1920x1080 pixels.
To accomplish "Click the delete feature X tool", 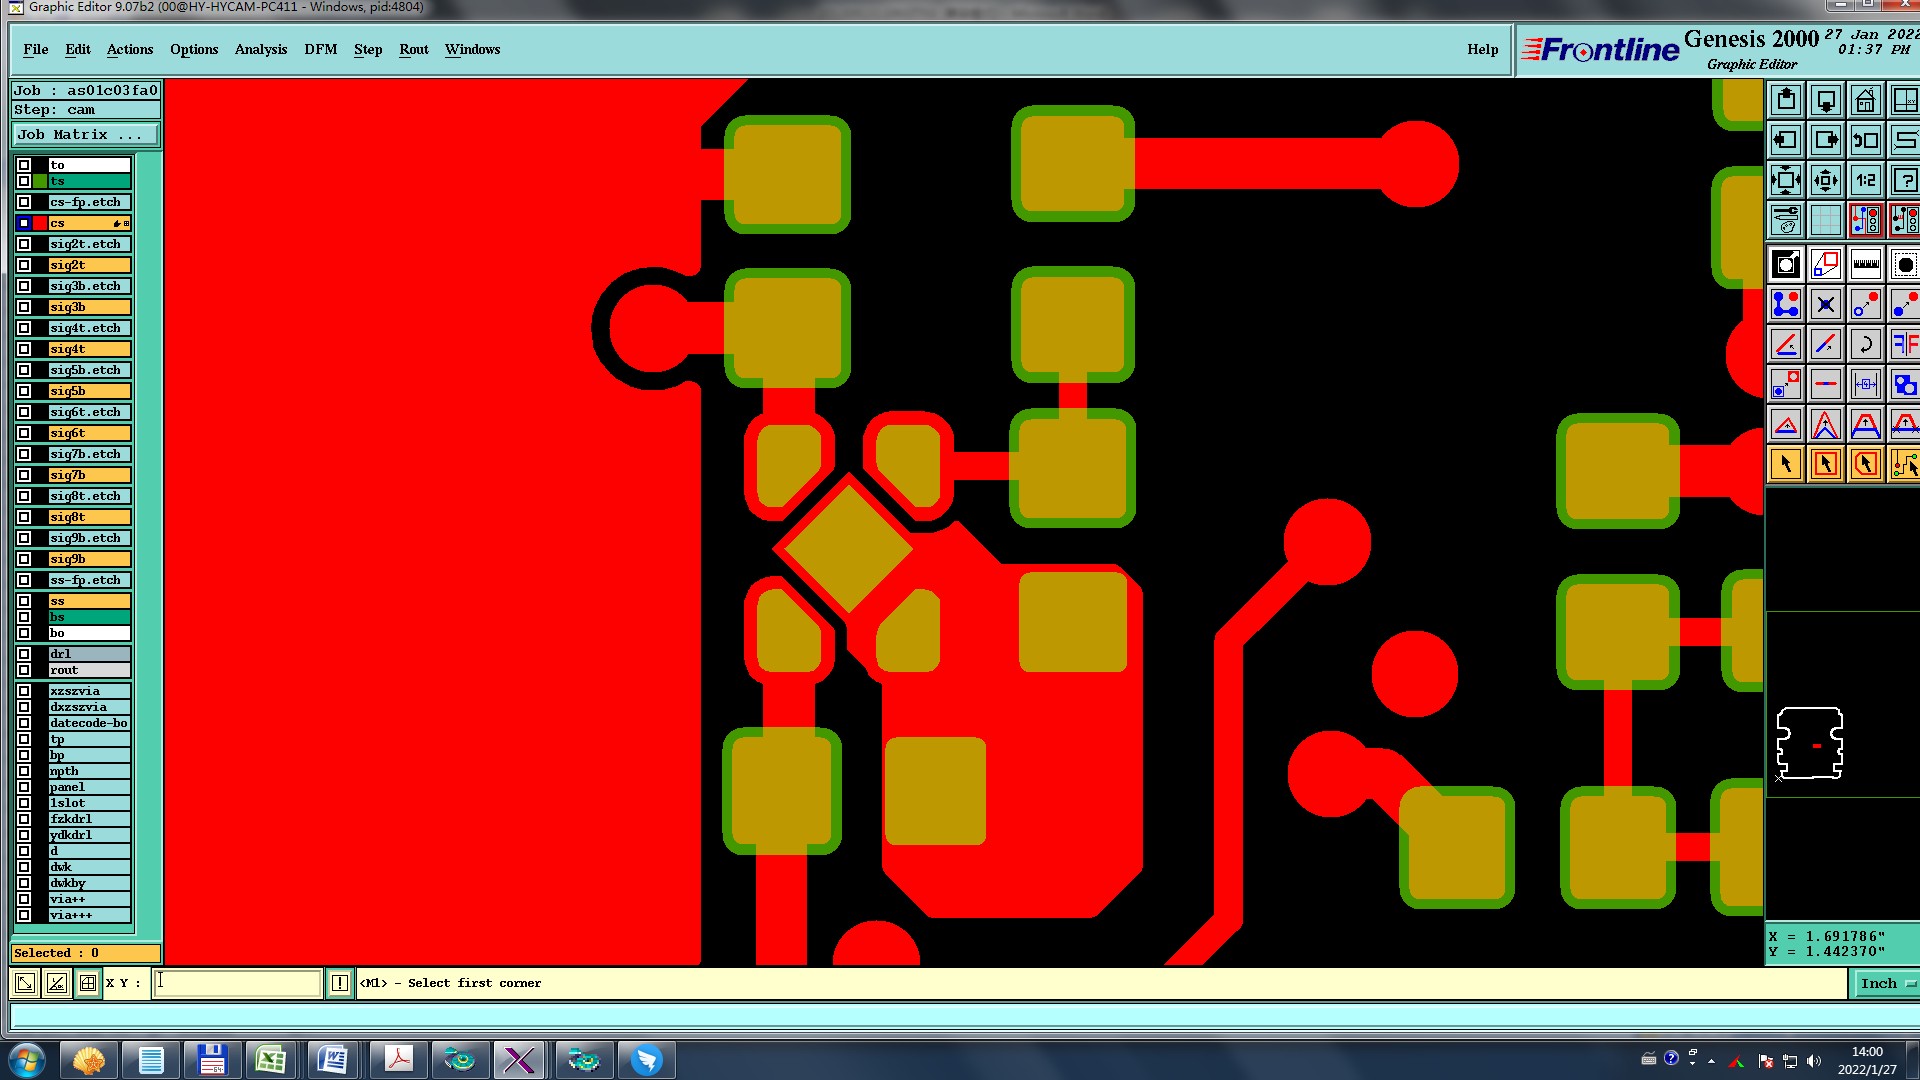I will coord(1825,305).
